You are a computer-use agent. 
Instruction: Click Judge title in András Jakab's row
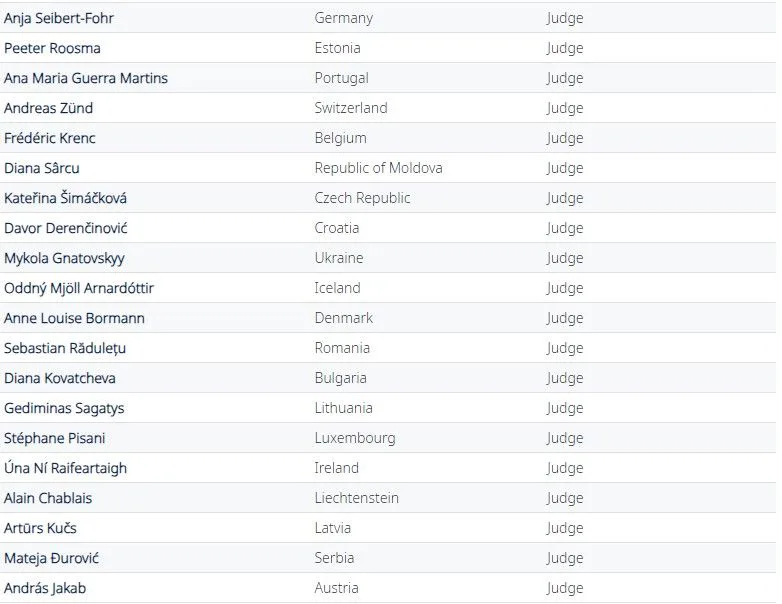(x=565, y=588)
